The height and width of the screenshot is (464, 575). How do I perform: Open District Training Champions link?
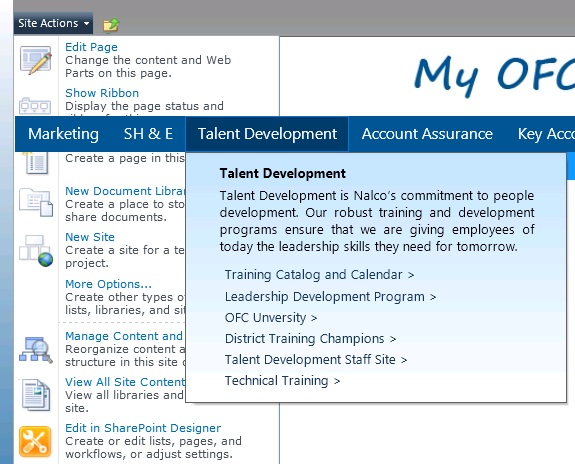pos(311,339)
